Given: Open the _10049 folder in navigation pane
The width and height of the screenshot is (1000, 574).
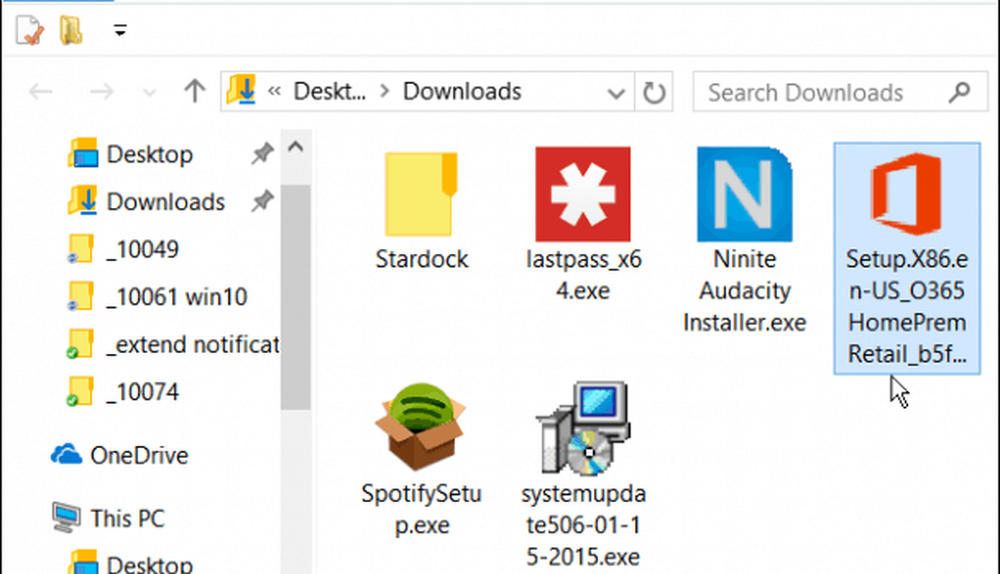Looking at the screenshot, I should click(x=142, y=249).
